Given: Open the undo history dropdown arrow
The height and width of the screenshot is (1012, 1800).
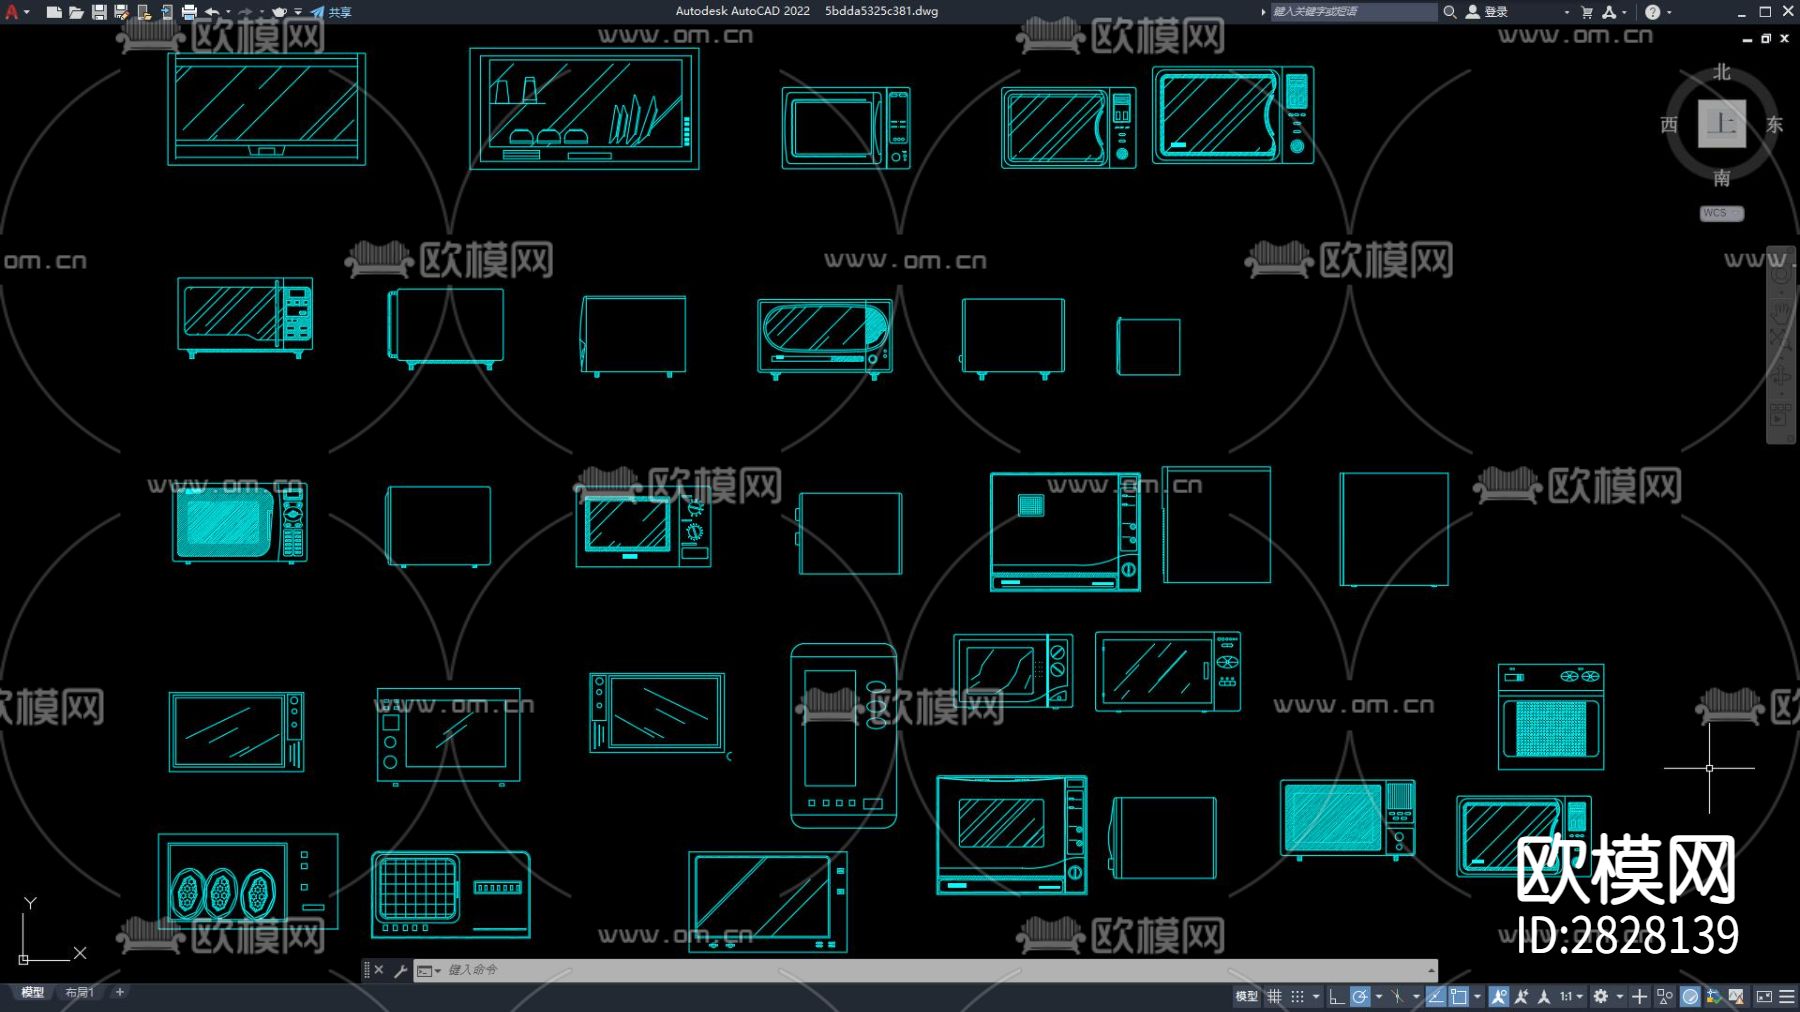Looking at the screenshot, I should tap(229, 12).
